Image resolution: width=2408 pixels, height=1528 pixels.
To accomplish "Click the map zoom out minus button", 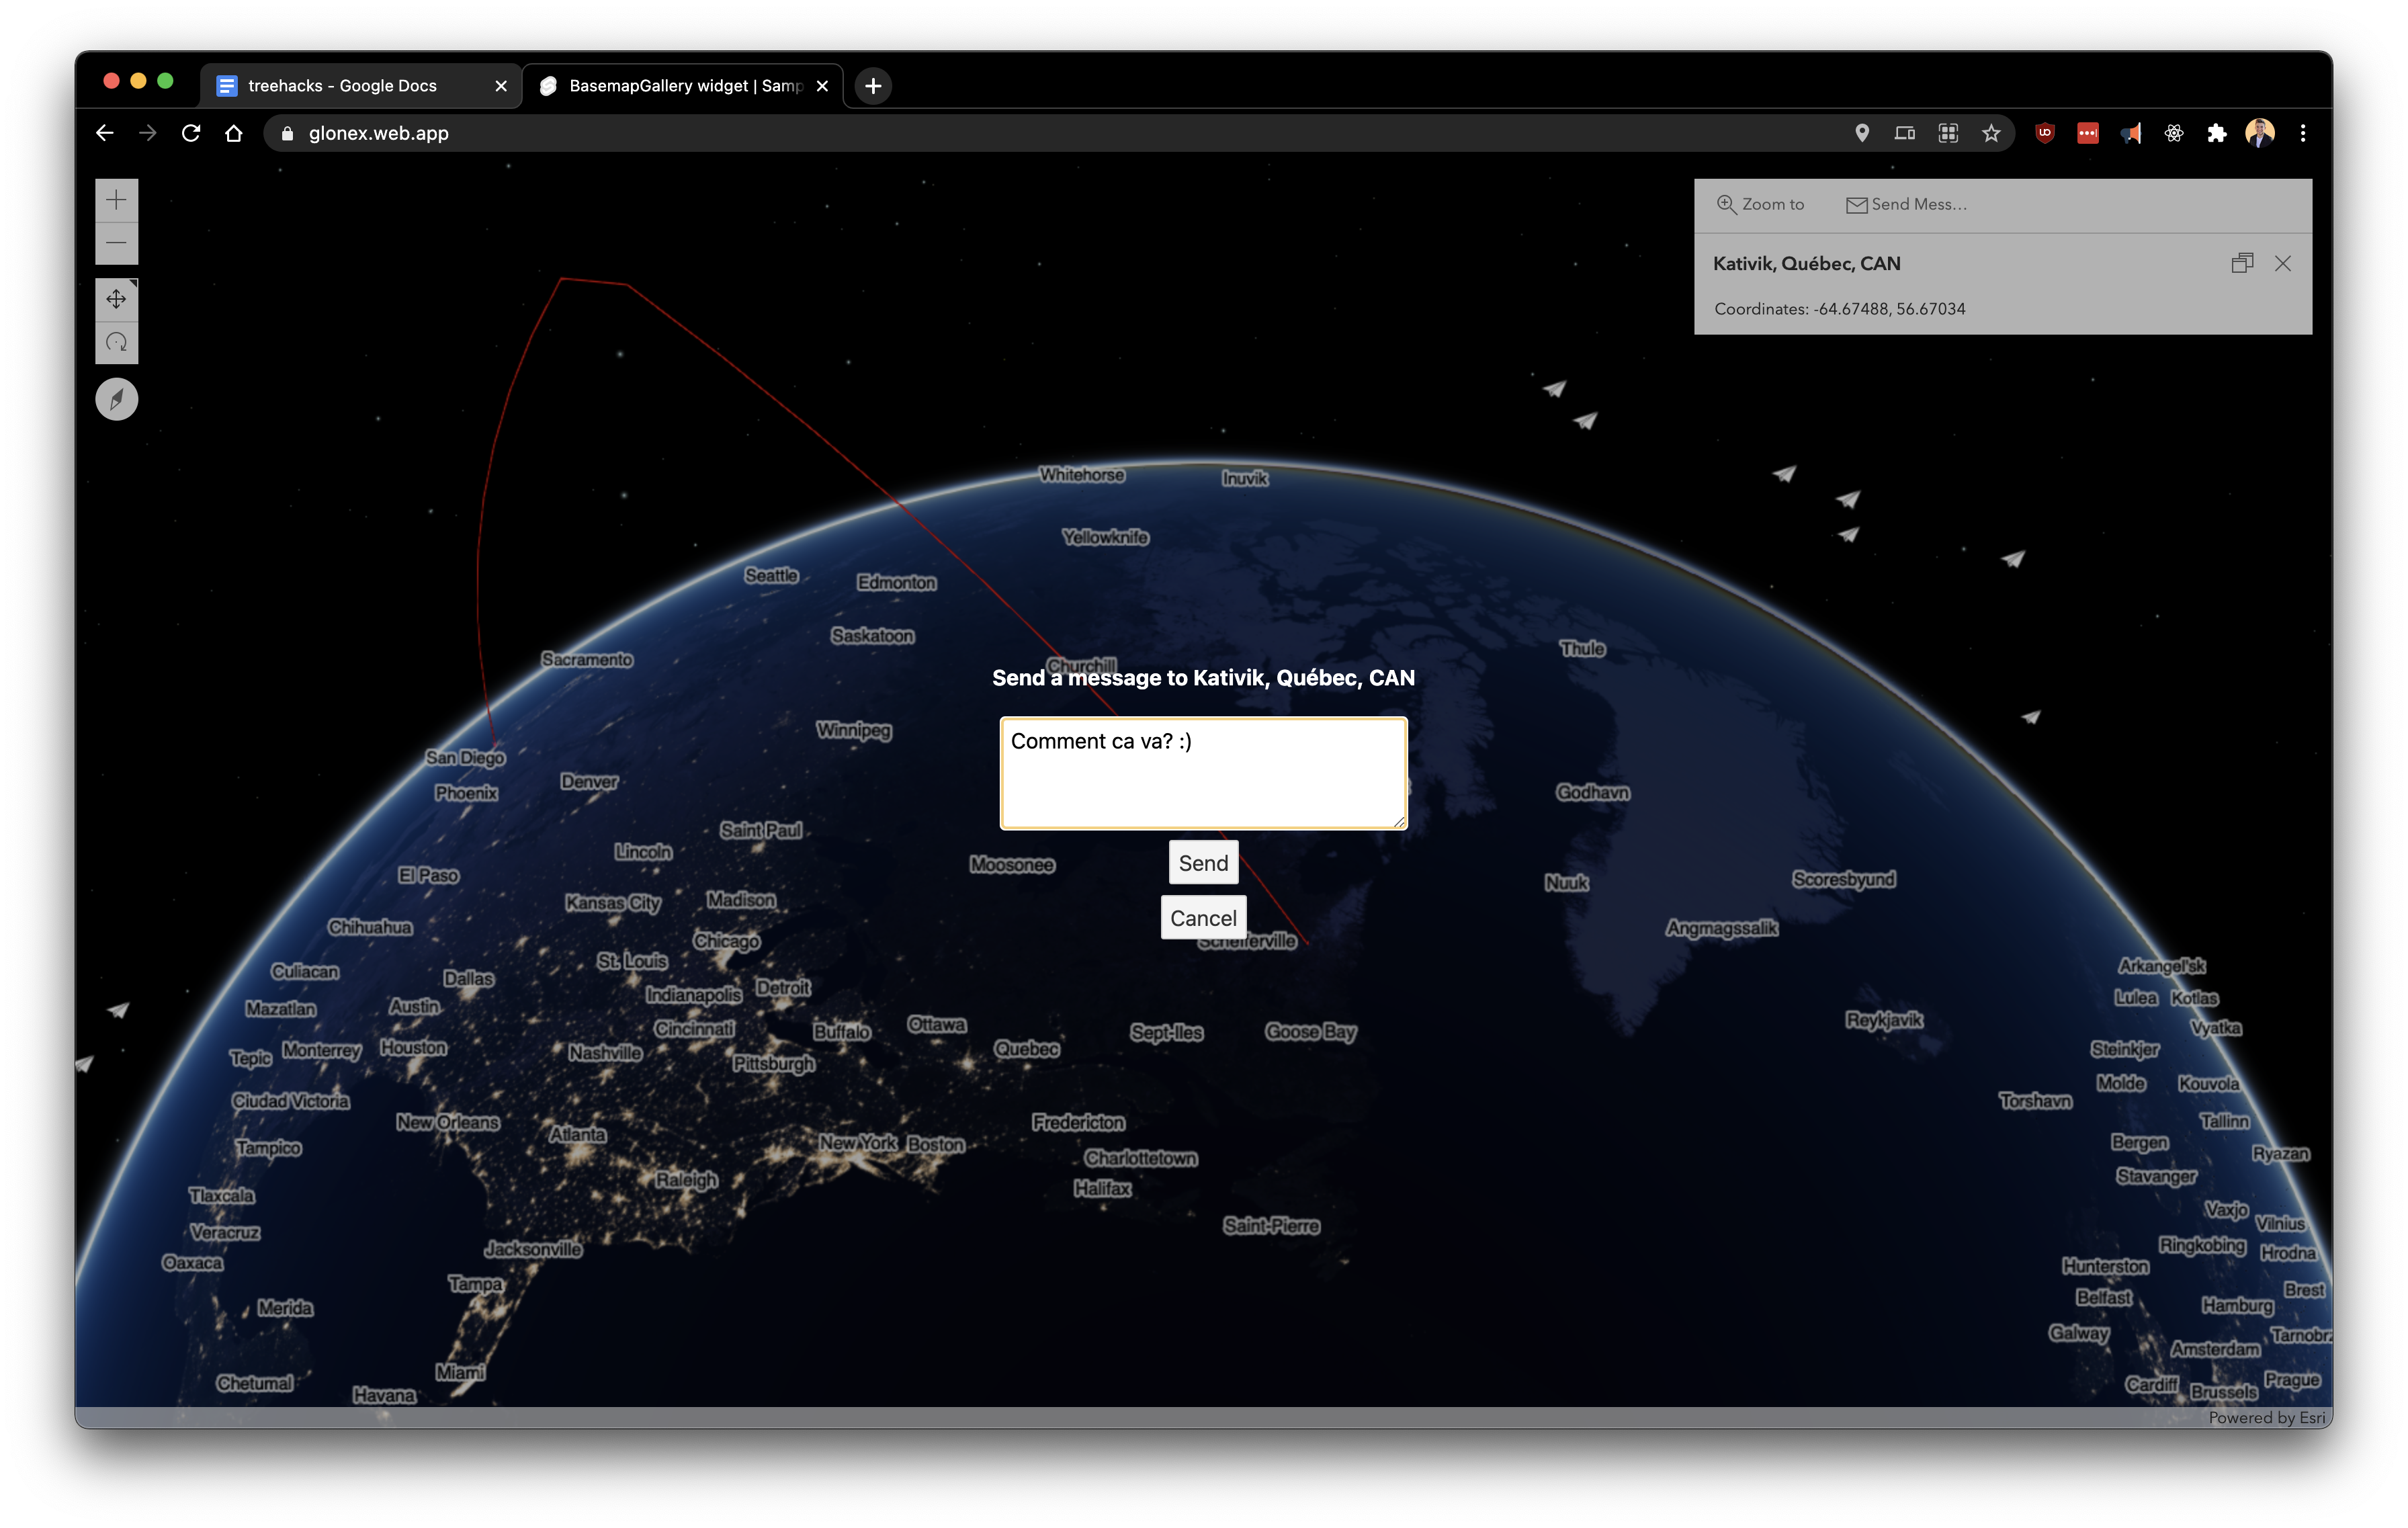I will (x=116, y=243).
